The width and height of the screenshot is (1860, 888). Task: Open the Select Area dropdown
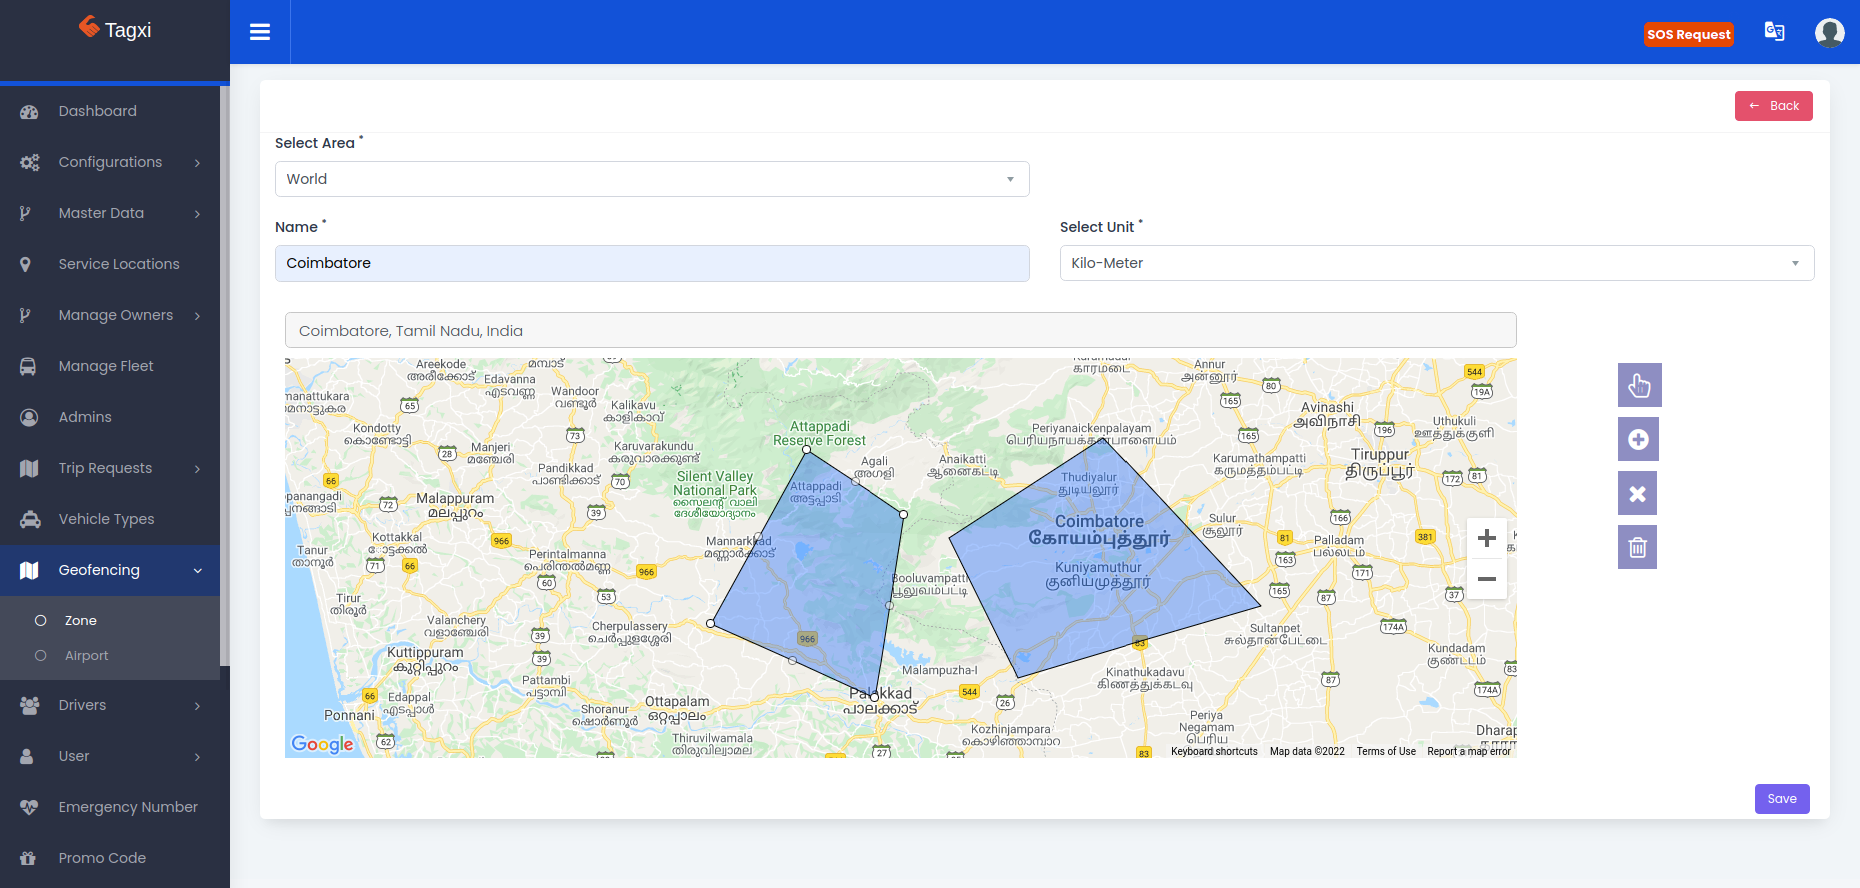tap(651, 179)
